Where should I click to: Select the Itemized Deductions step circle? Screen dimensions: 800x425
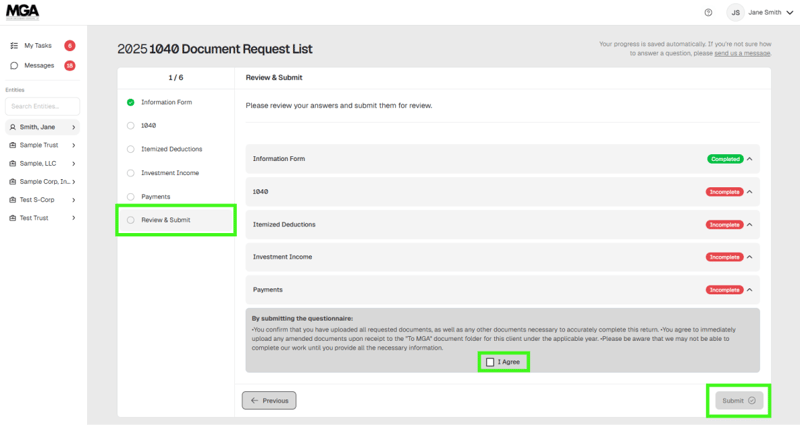point(131,149)
